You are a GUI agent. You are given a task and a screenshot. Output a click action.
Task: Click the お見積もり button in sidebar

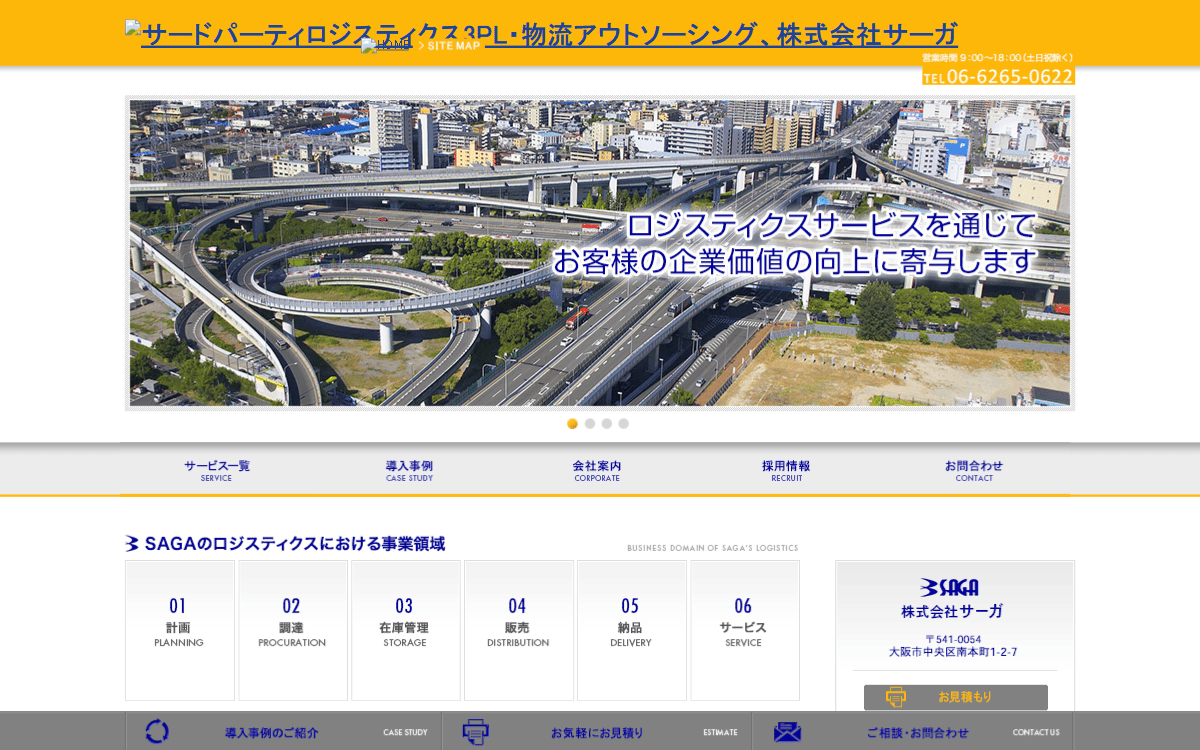tap(956, 697)
